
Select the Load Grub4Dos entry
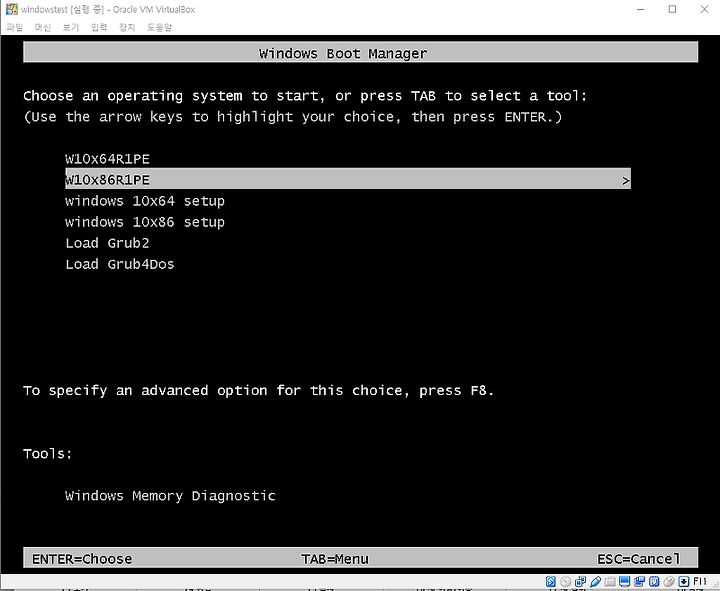(120, 264)
